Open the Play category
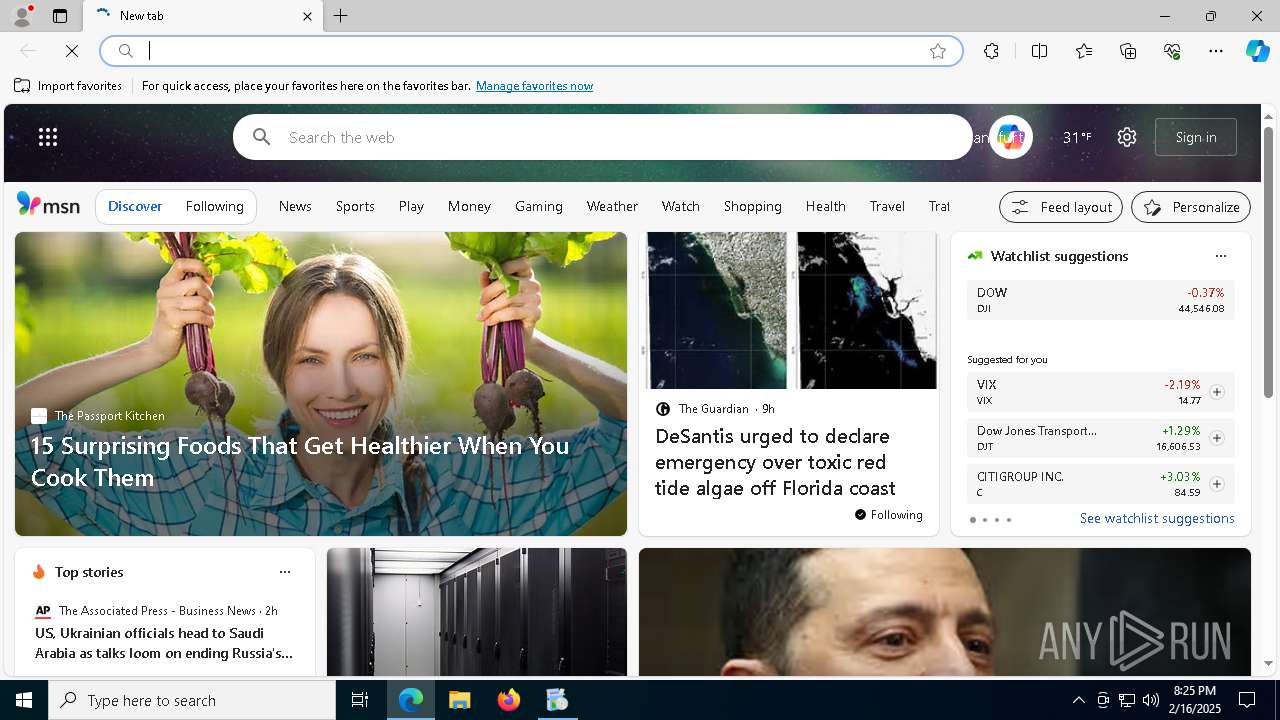The height and width of the screenshot is (720, 1280). click(411, 206)
